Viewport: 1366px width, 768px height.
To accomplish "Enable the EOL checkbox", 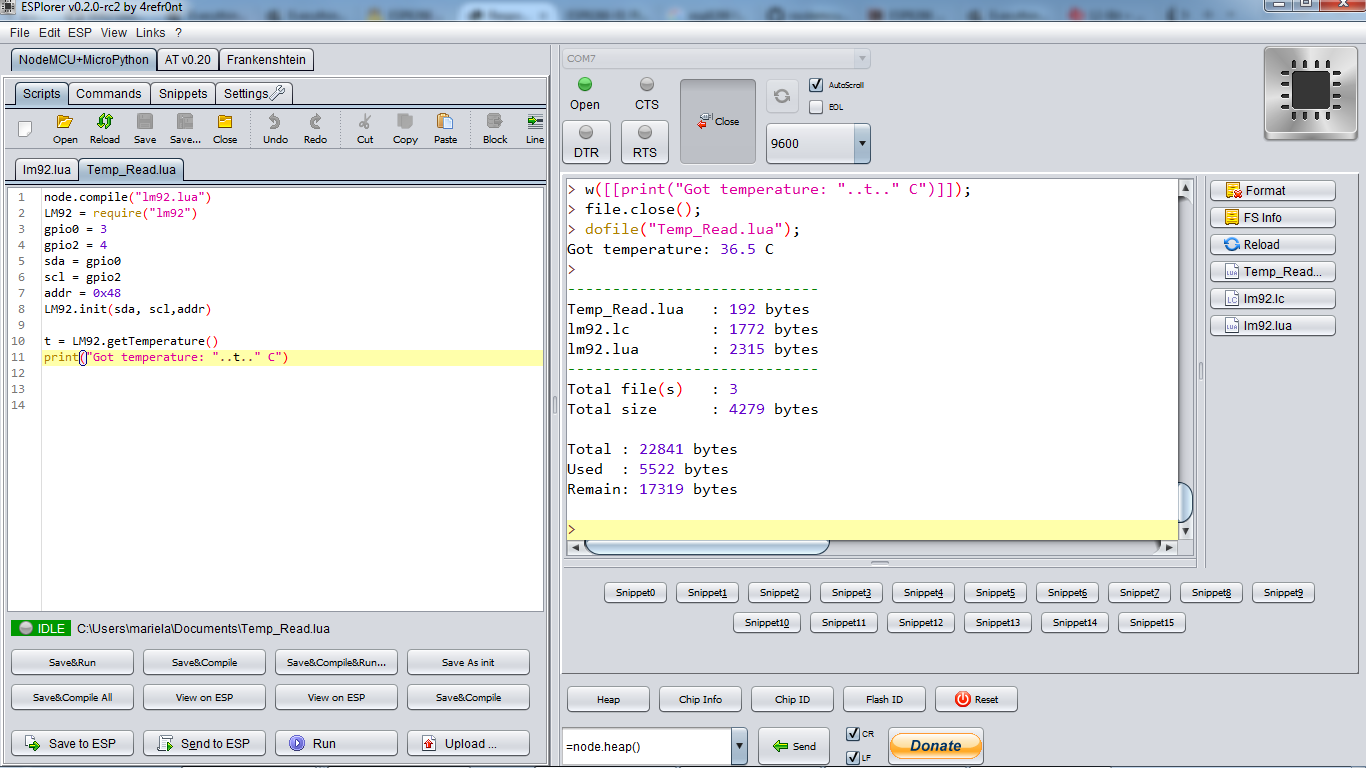I will (816, 107).
